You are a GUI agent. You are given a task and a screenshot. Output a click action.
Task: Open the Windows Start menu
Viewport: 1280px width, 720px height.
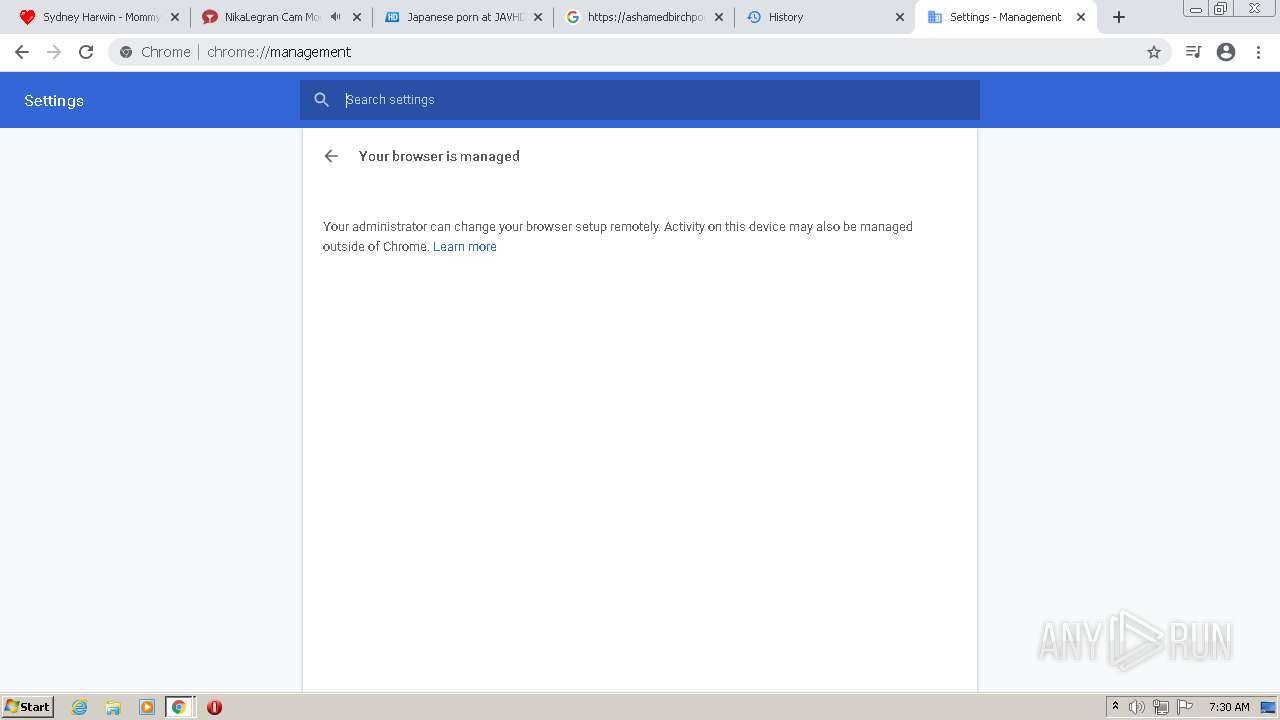(x=28, y=707)
